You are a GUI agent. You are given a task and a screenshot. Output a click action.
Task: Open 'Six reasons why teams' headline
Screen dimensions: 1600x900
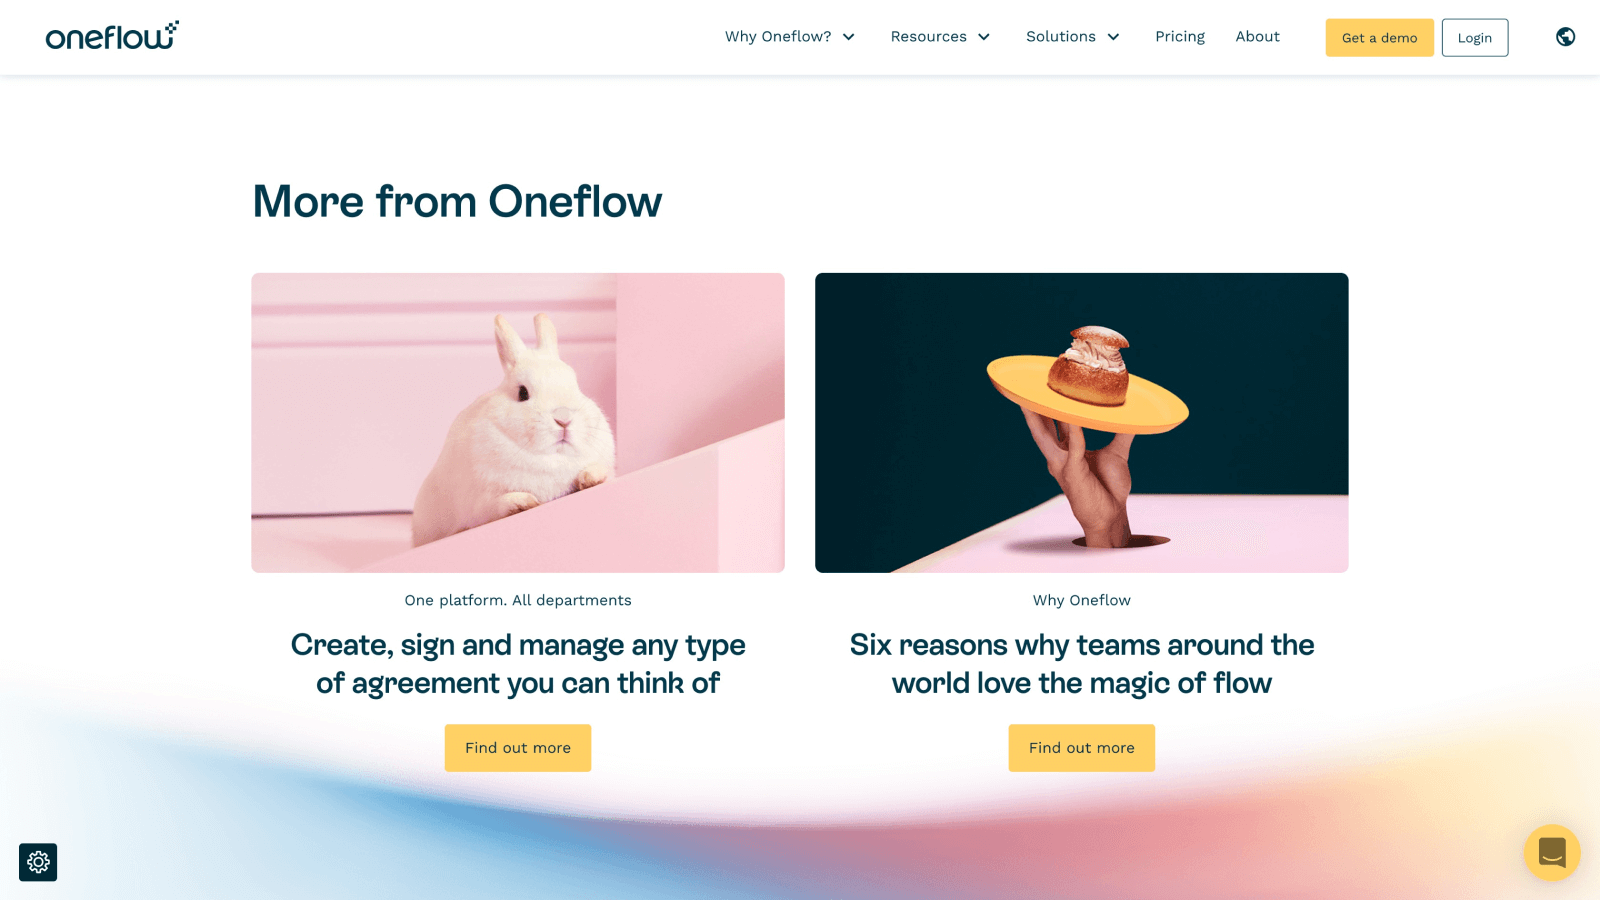click(x=1082, y=664)
